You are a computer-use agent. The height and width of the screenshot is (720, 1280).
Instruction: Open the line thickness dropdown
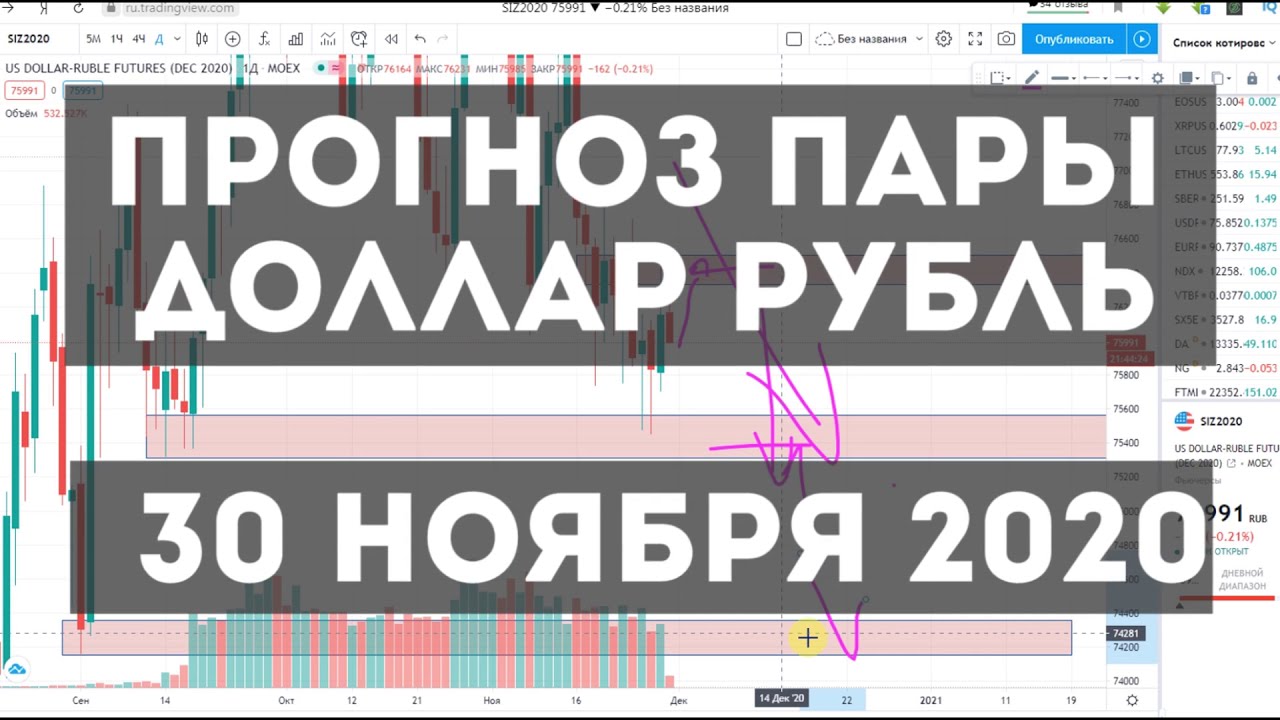point(1063,78)
